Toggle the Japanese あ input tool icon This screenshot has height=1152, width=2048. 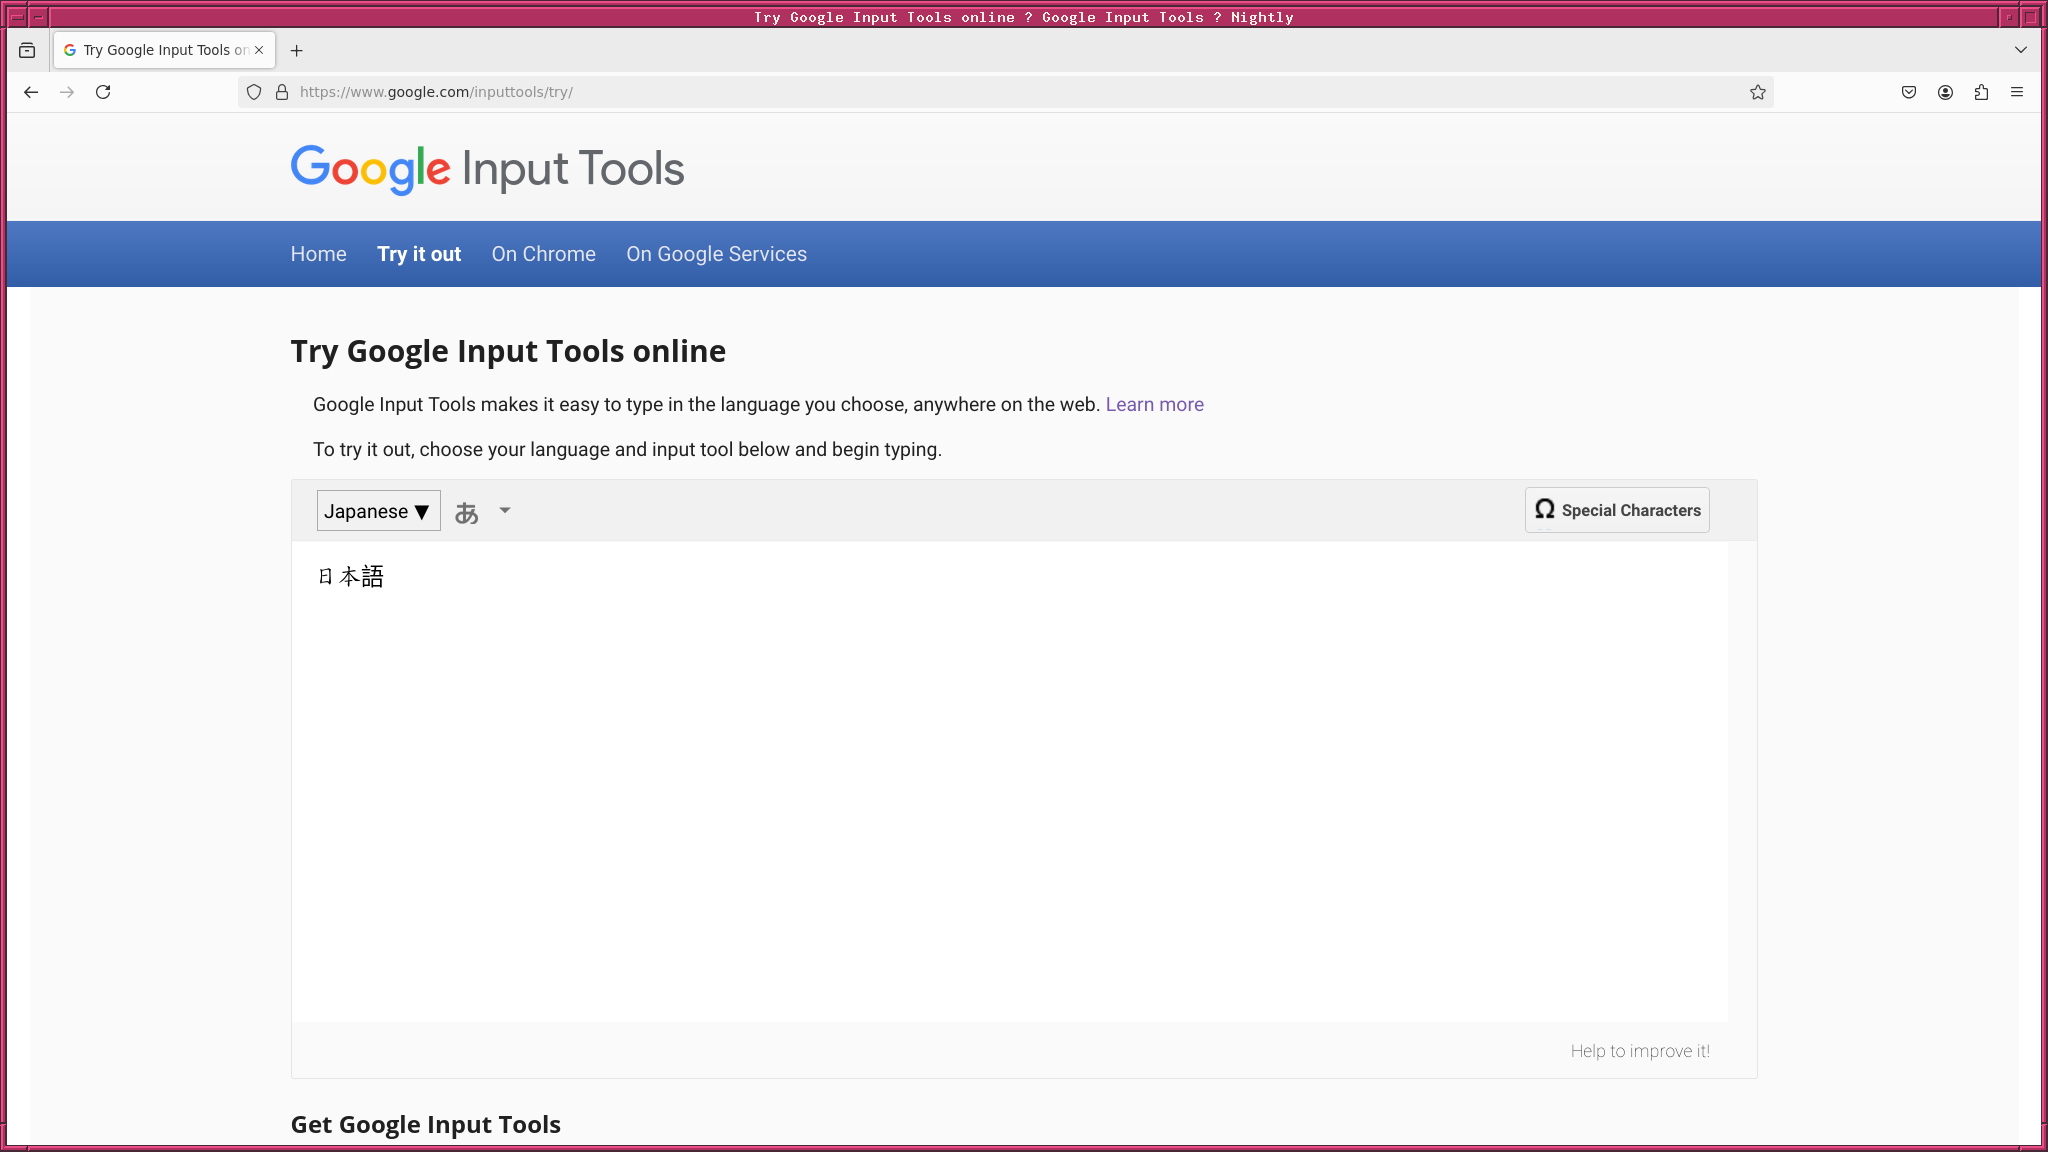[466, 512]
